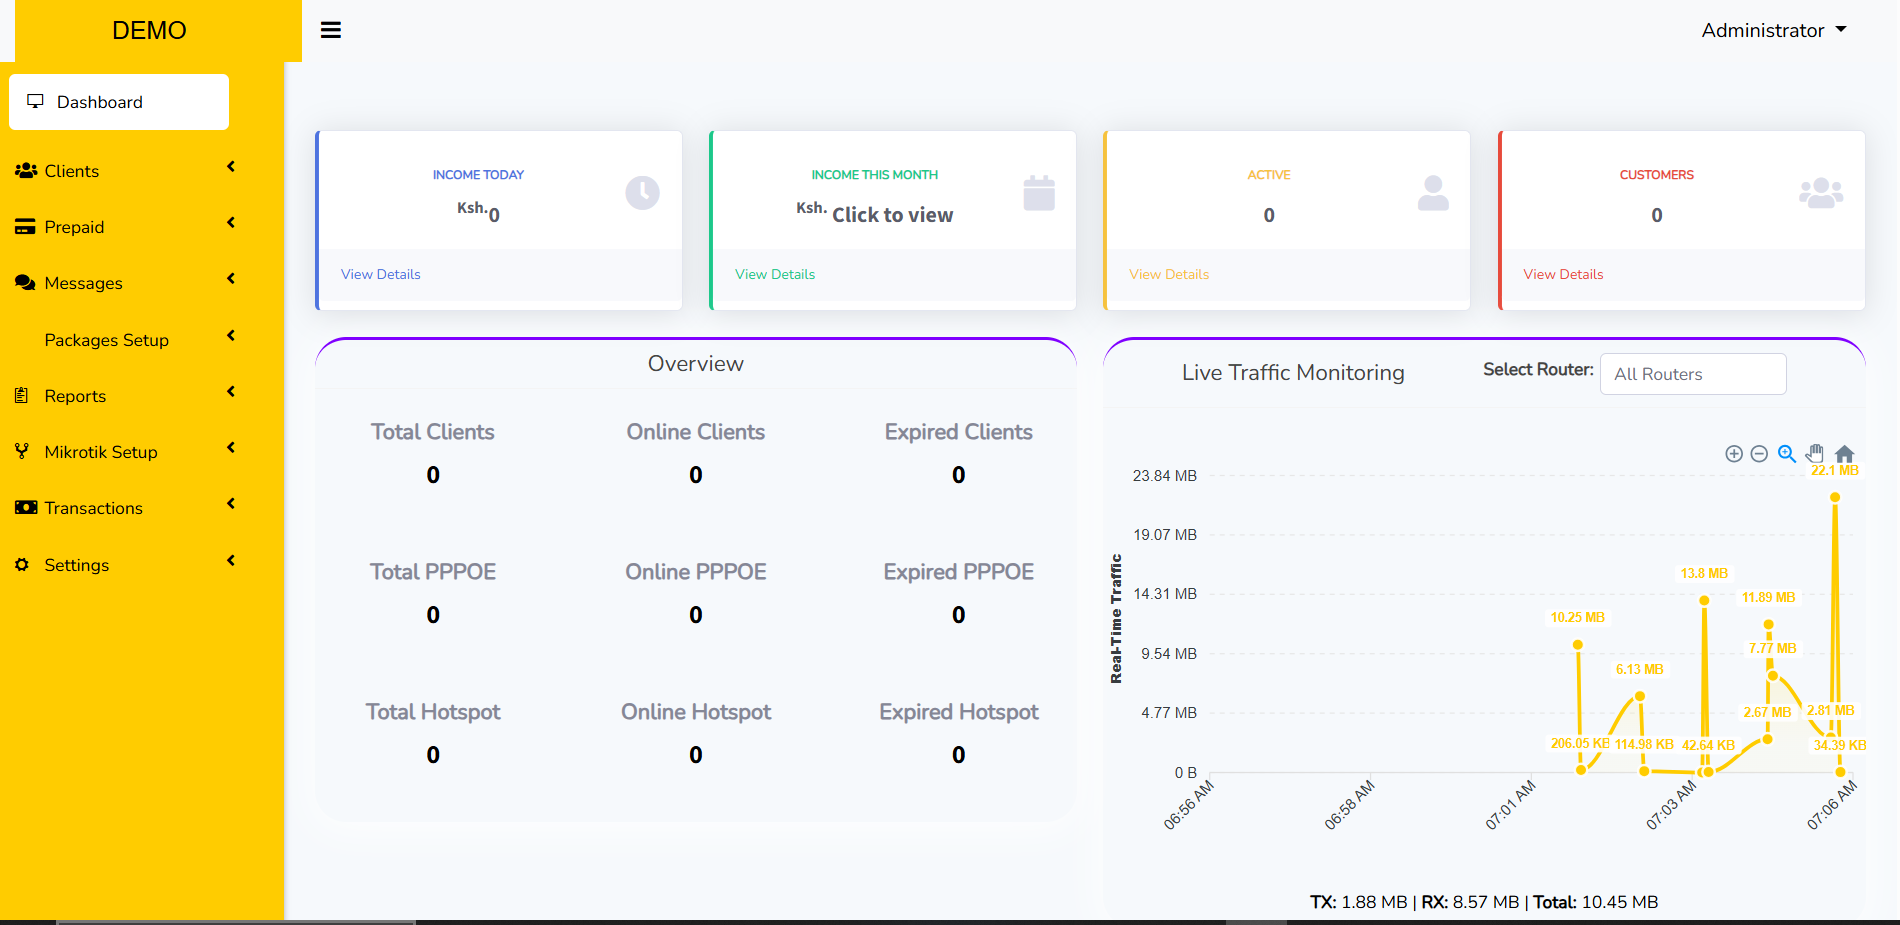Open the All Routers selector

(1693, 373)
